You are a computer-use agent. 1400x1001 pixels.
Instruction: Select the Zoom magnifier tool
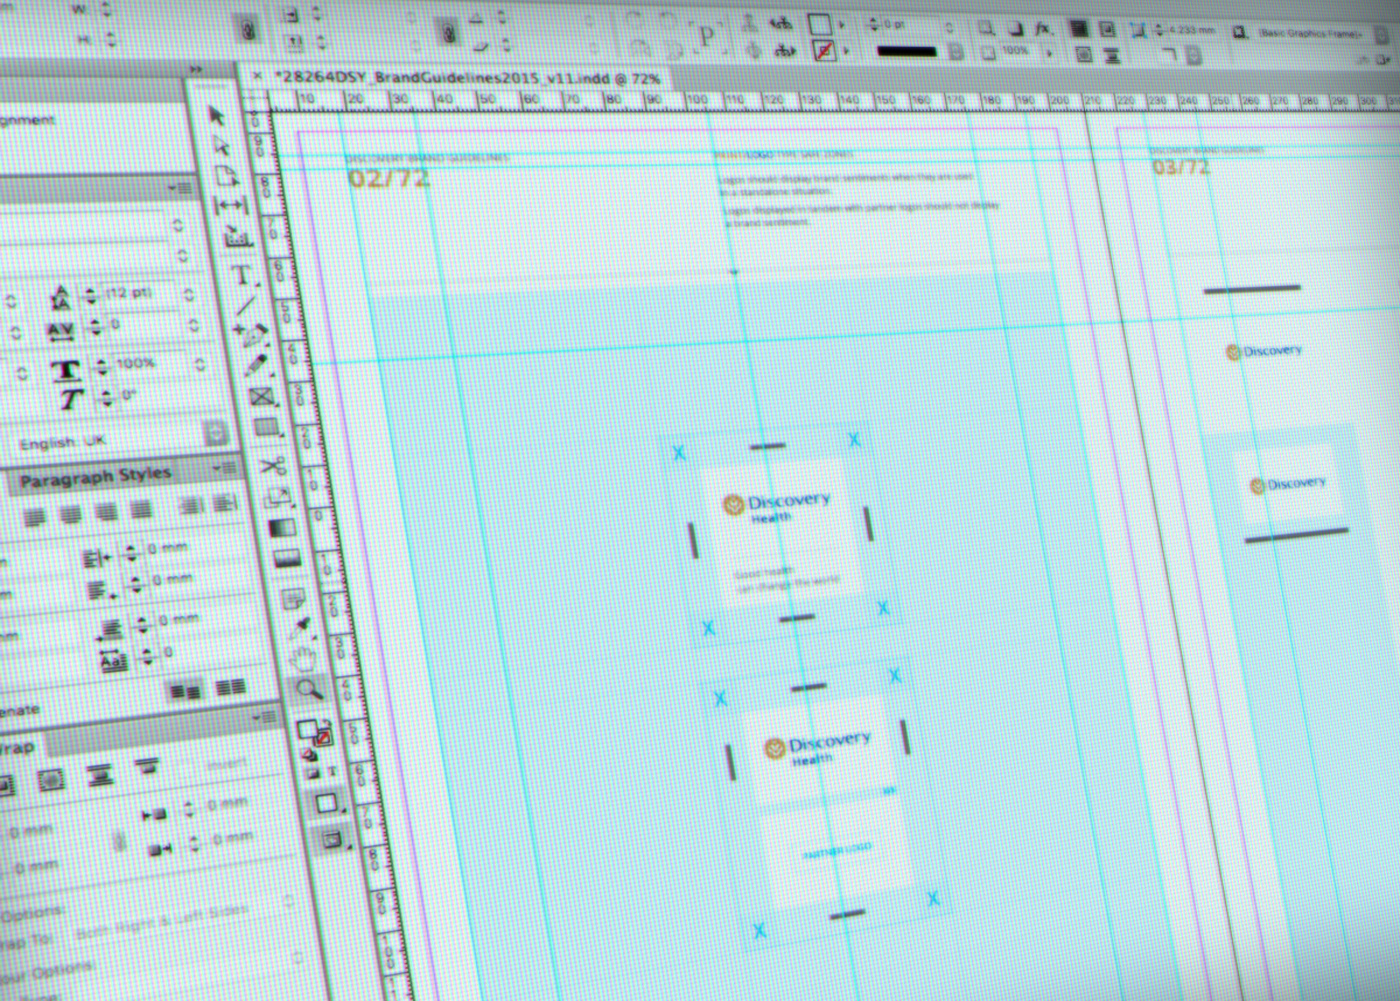[x=309, y=689]
